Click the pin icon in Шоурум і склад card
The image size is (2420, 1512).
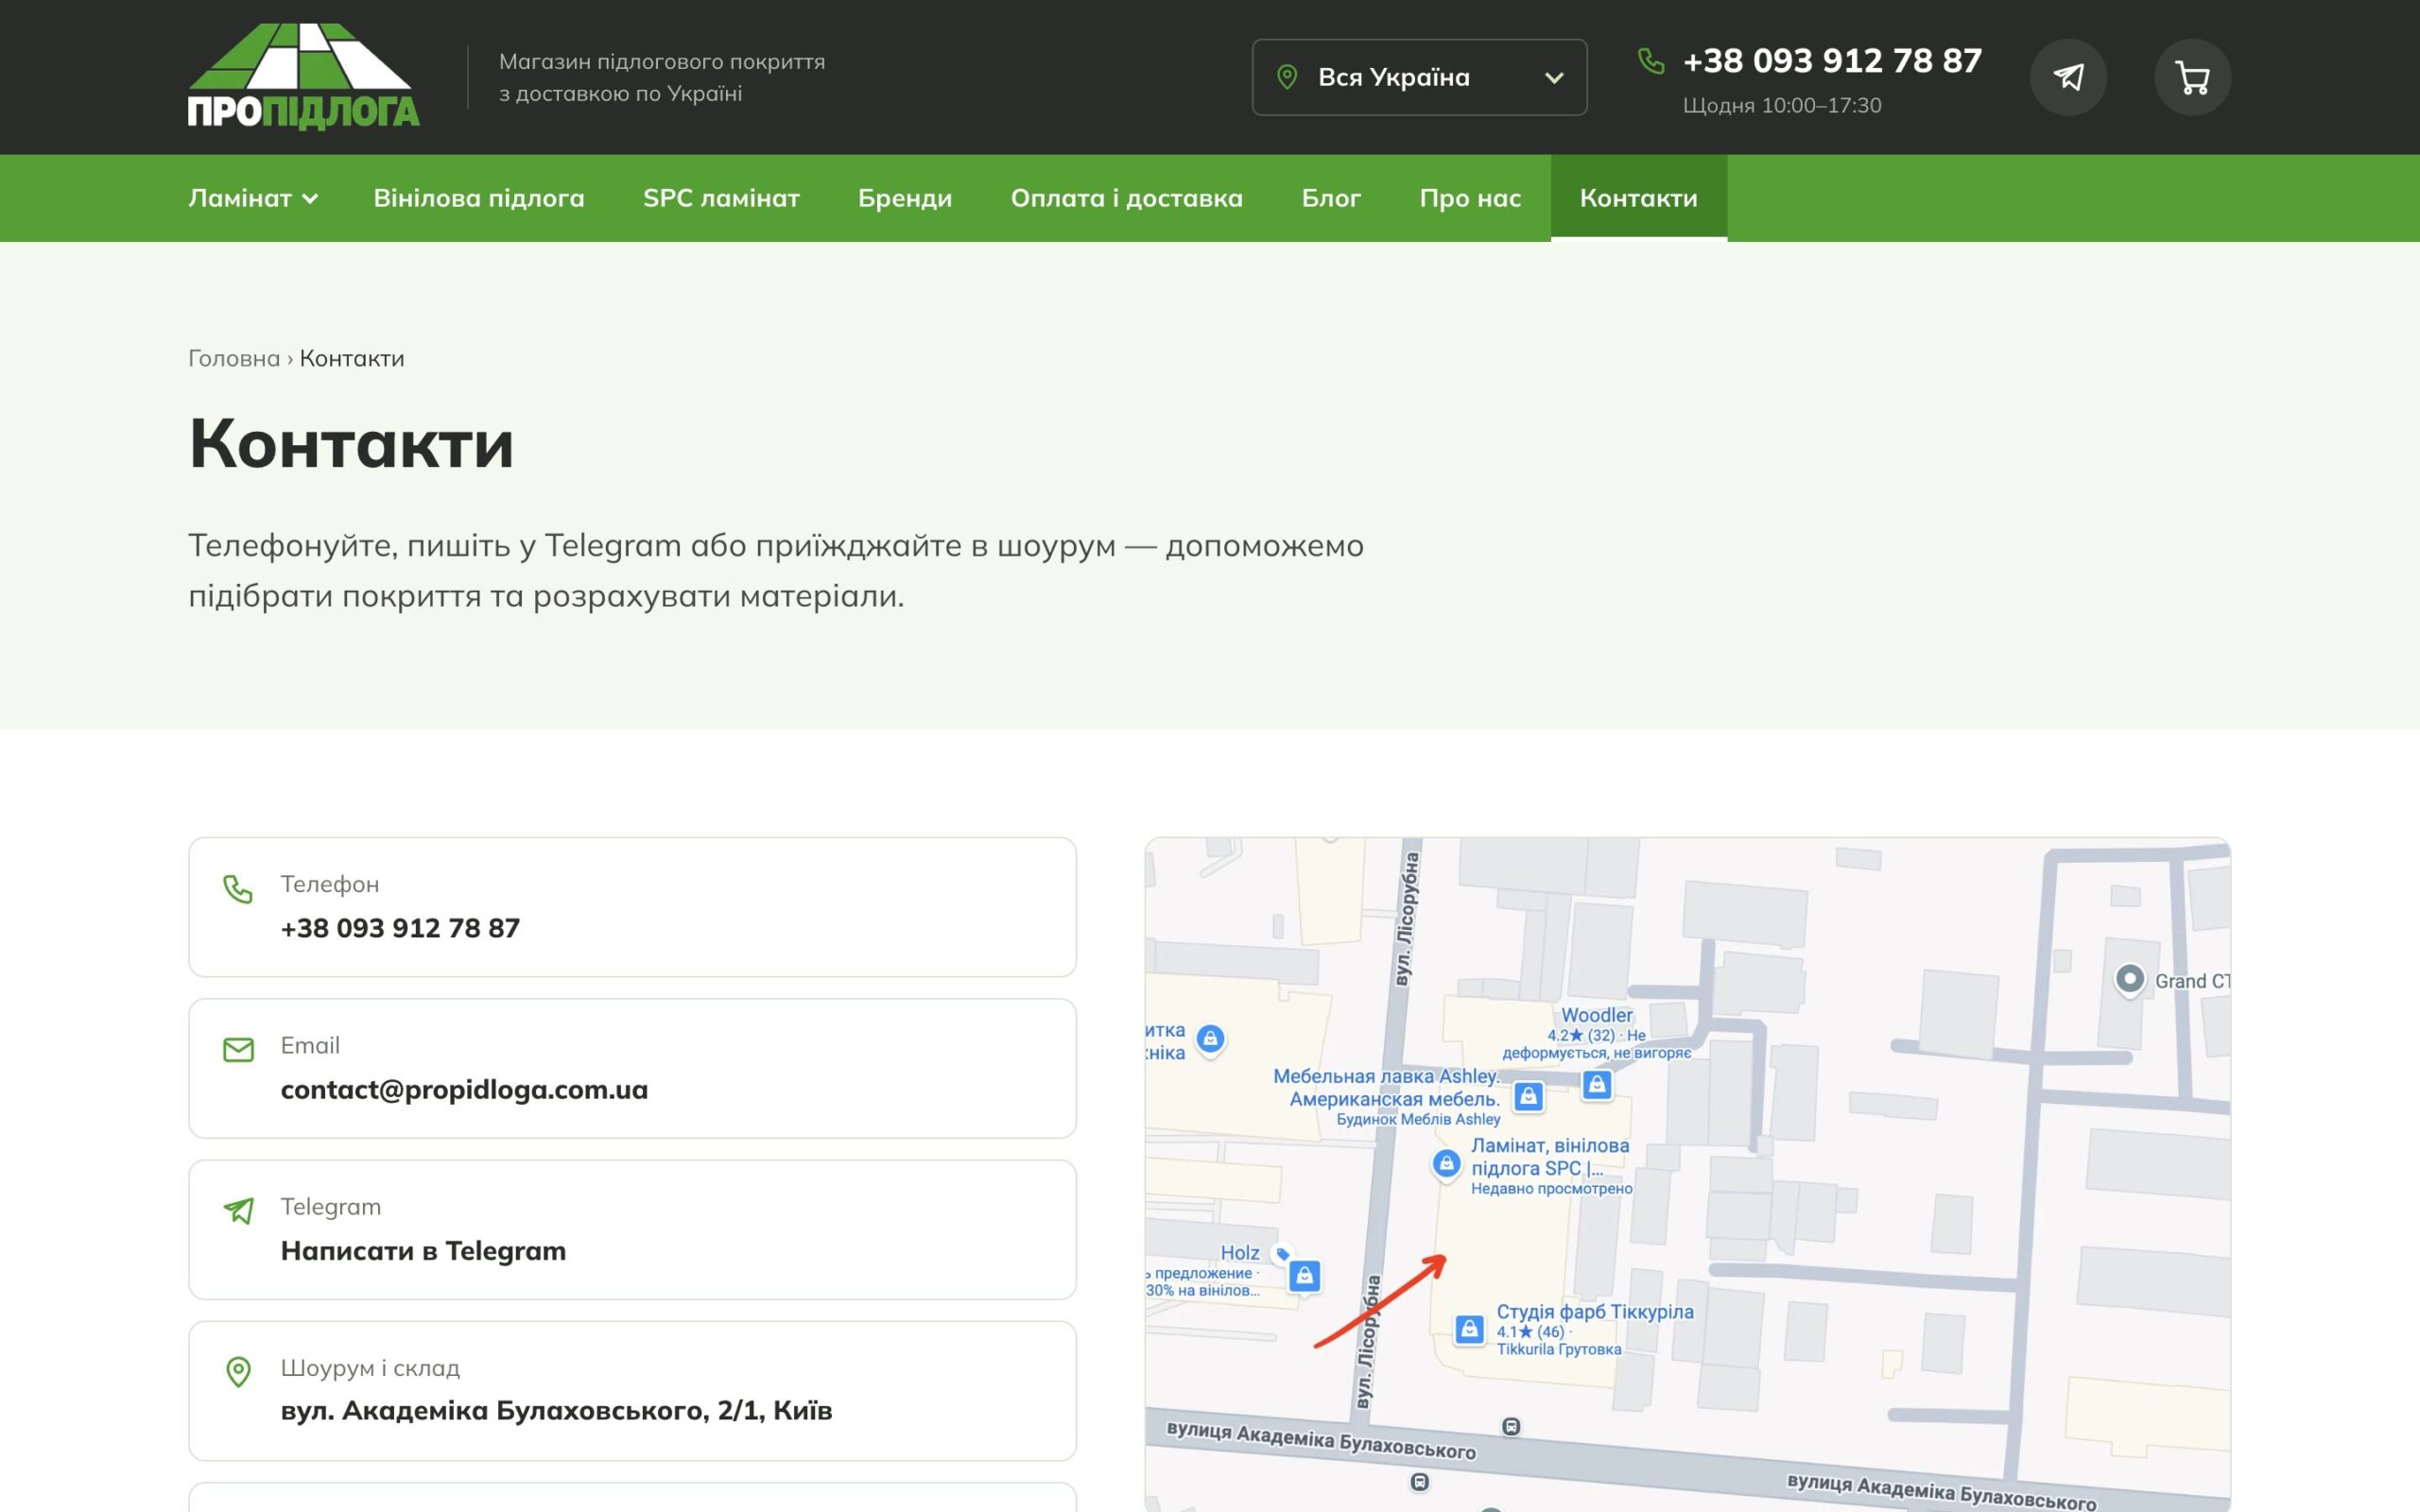pyautogui.click(x=238, y=1371)
